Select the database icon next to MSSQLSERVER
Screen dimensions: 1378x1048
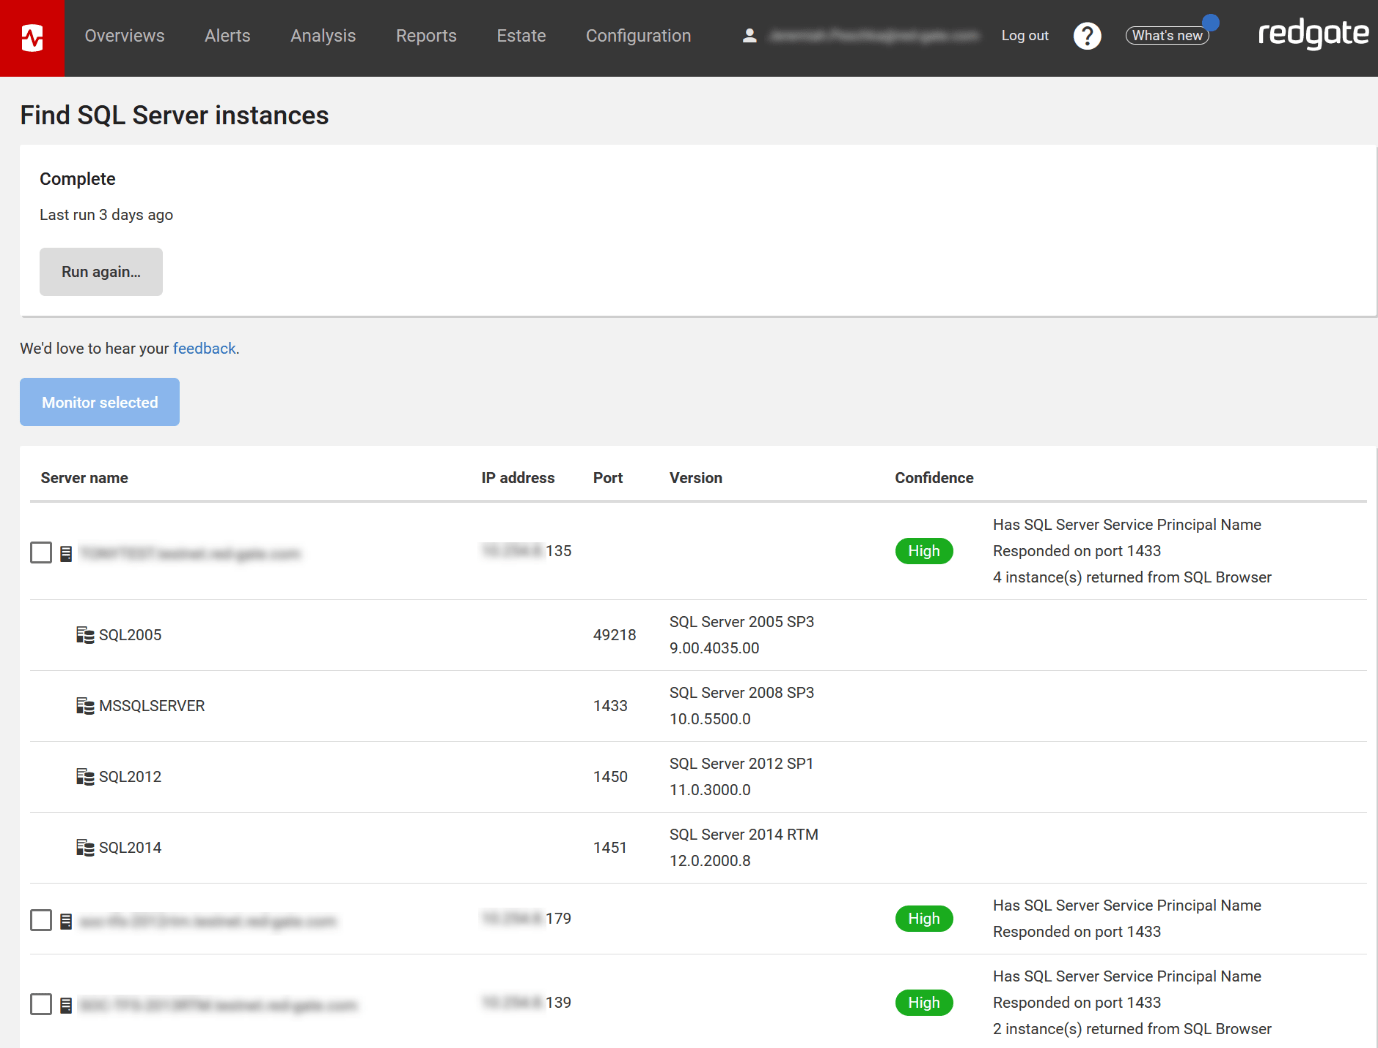tap(85, 705)
